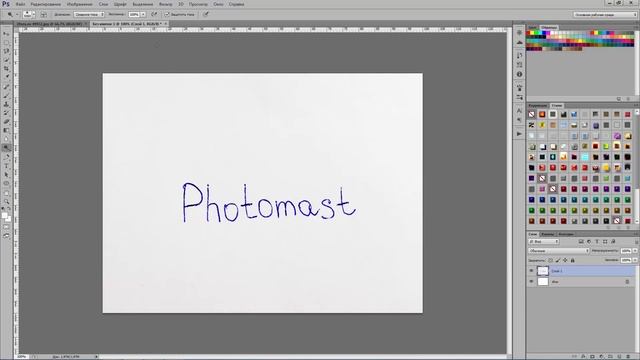The width and height of the screenshot is (640, 360).
Task: Click the delete layer trash icon
Action: tap(628, 357)
